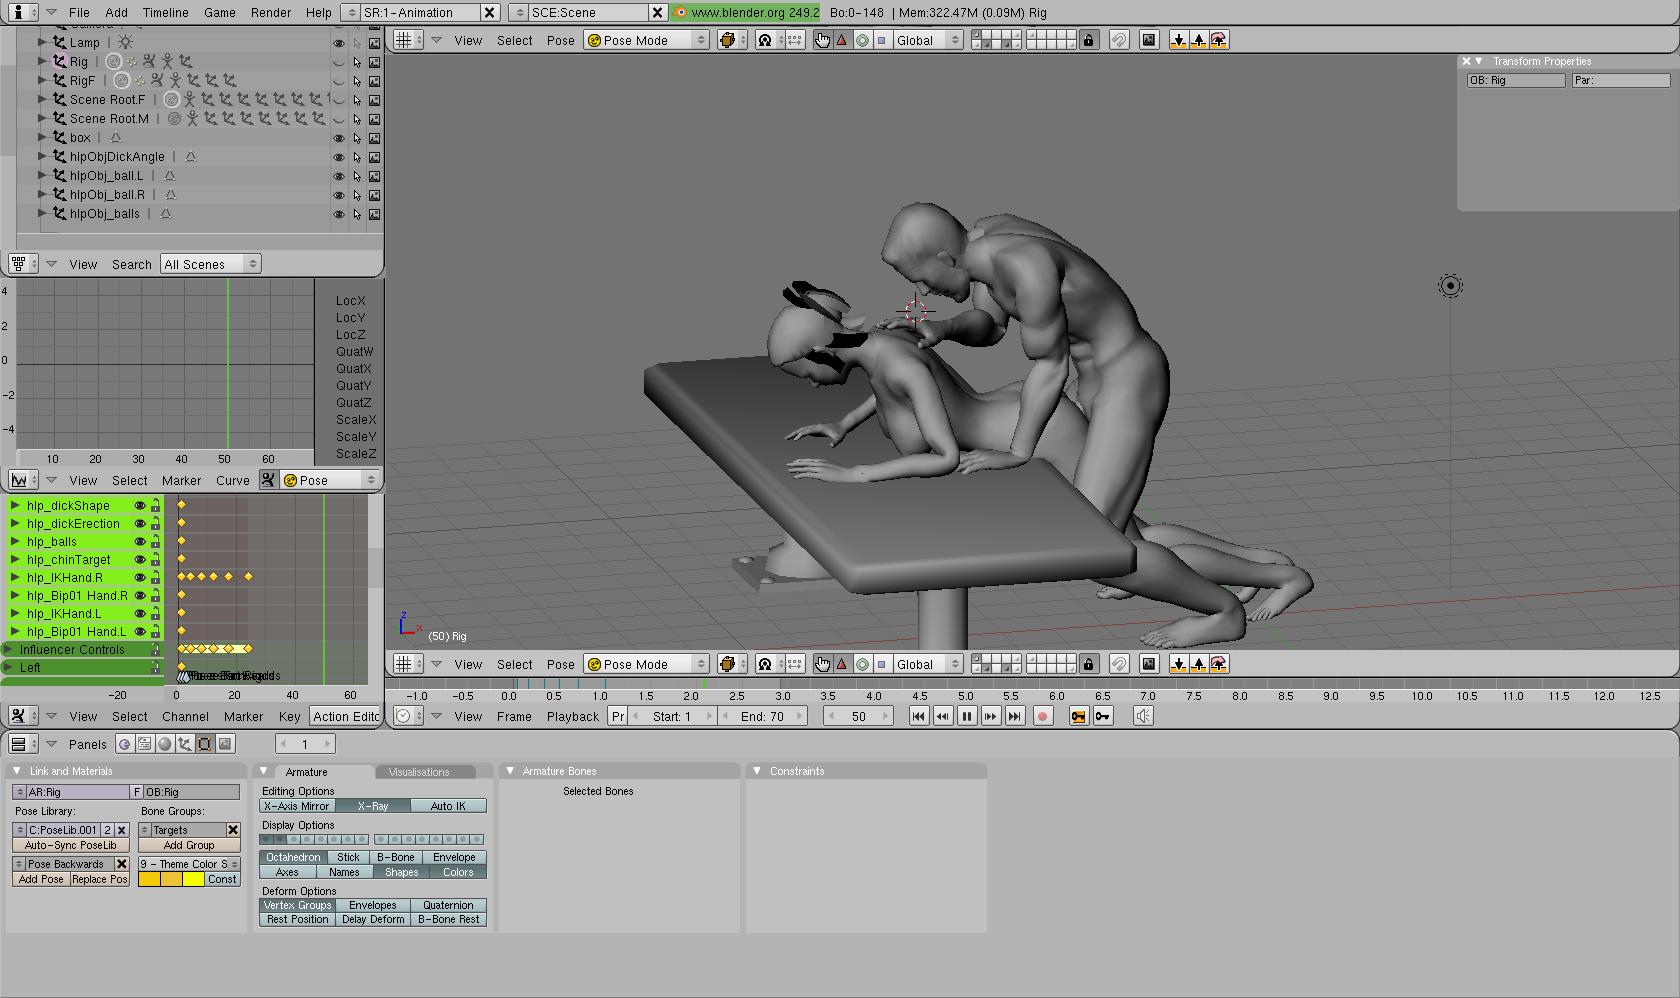
Task: Open the All Scenes dropdown in outliner
Action: click(x=210, y=264)
